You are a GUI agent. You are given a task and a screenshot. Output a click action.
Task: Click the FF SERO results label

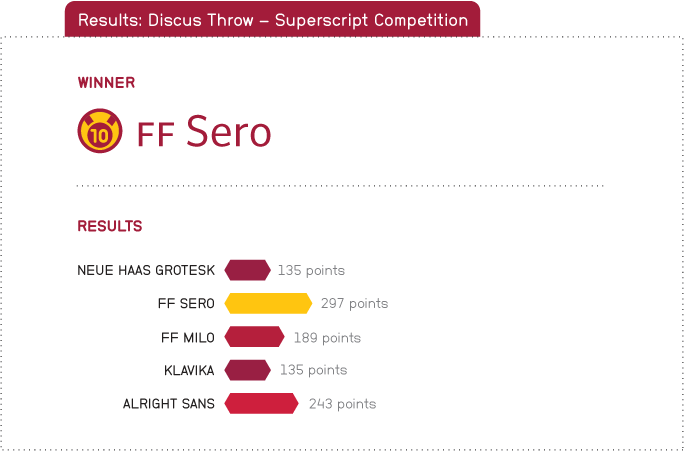point(187,304)
